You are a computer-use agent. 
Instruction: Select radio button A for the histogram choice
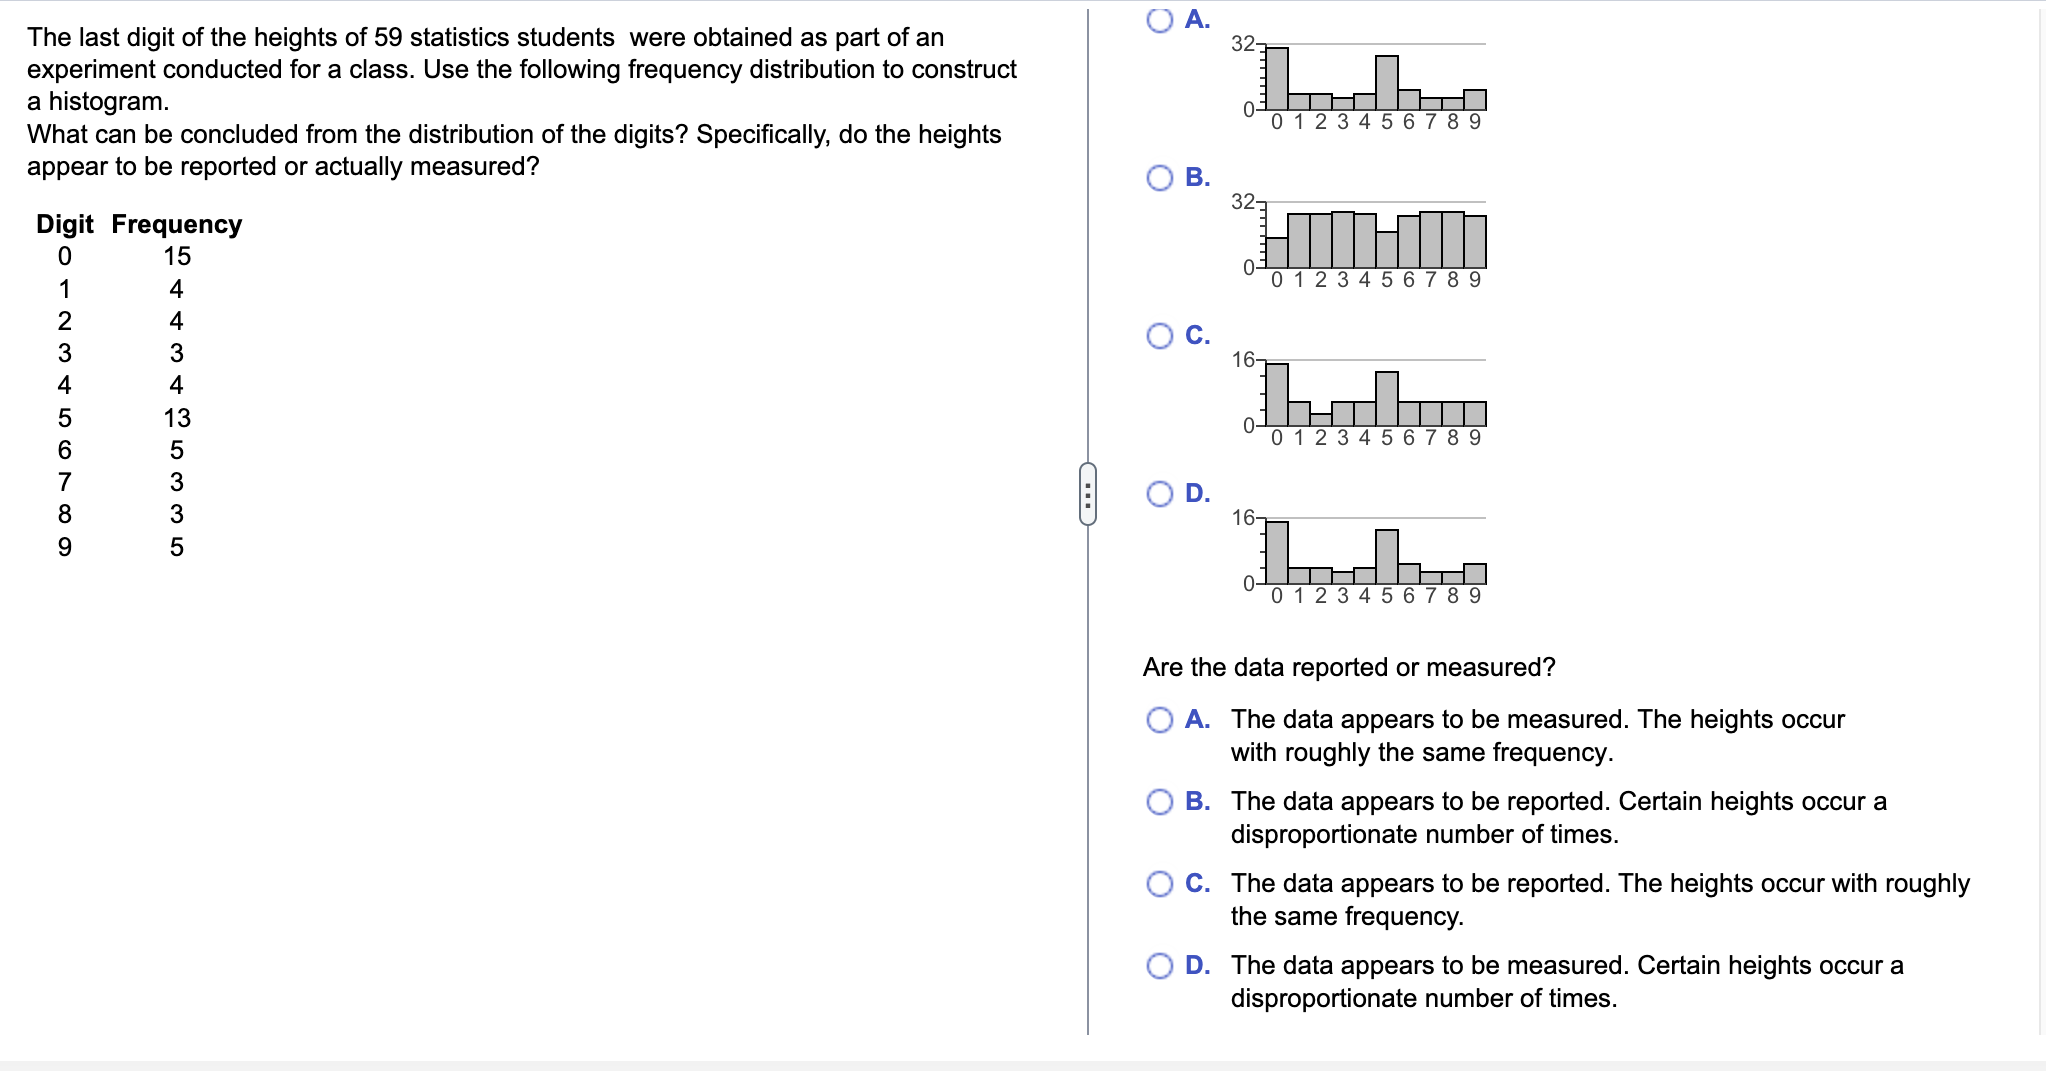point(1159,22)
